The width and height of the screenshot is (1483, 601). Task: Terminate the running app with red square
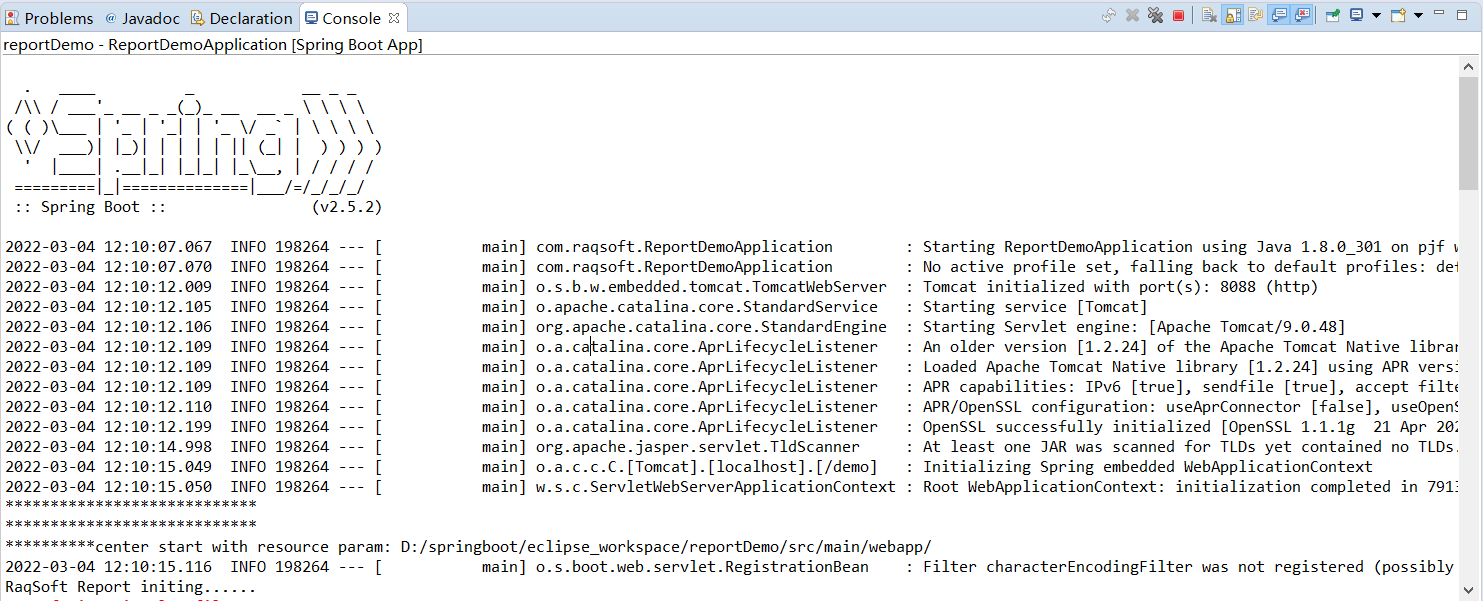(1178, 15)
